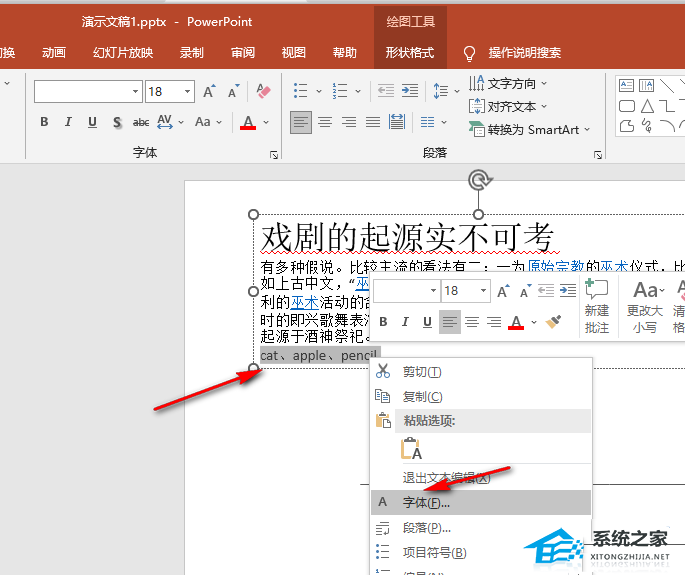Click format painter in mini toolbar
685x575 pixels.
tap(554, 322)
